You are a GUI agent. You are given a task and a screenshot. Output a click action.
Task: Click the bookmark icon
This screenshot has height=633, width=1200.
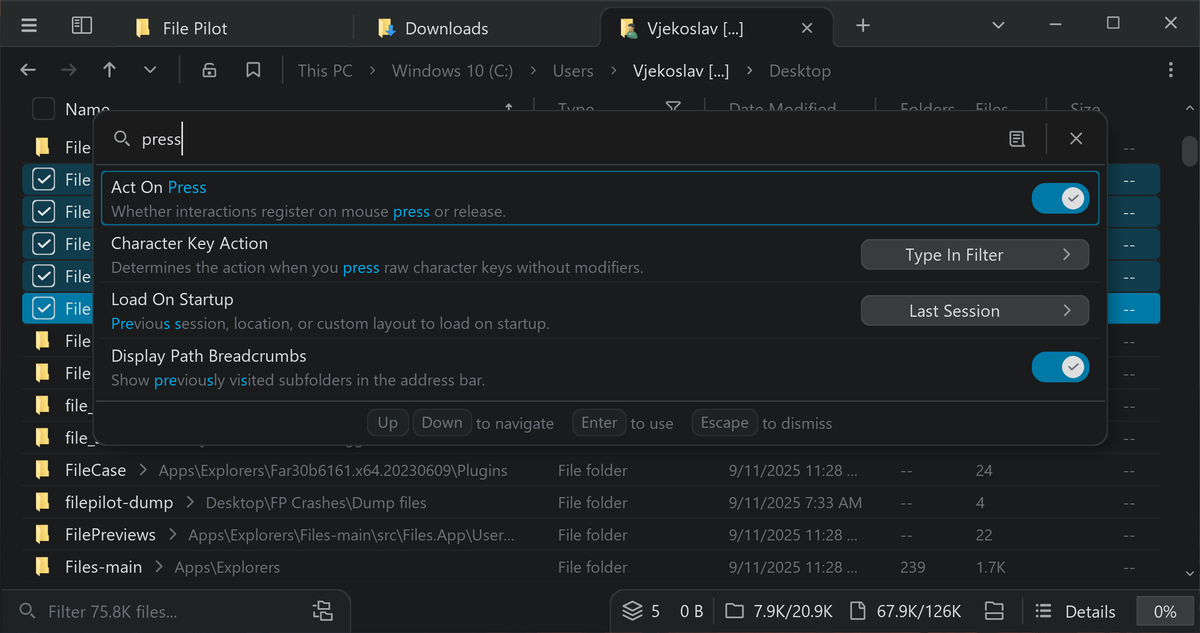click(x=253, y=70)
